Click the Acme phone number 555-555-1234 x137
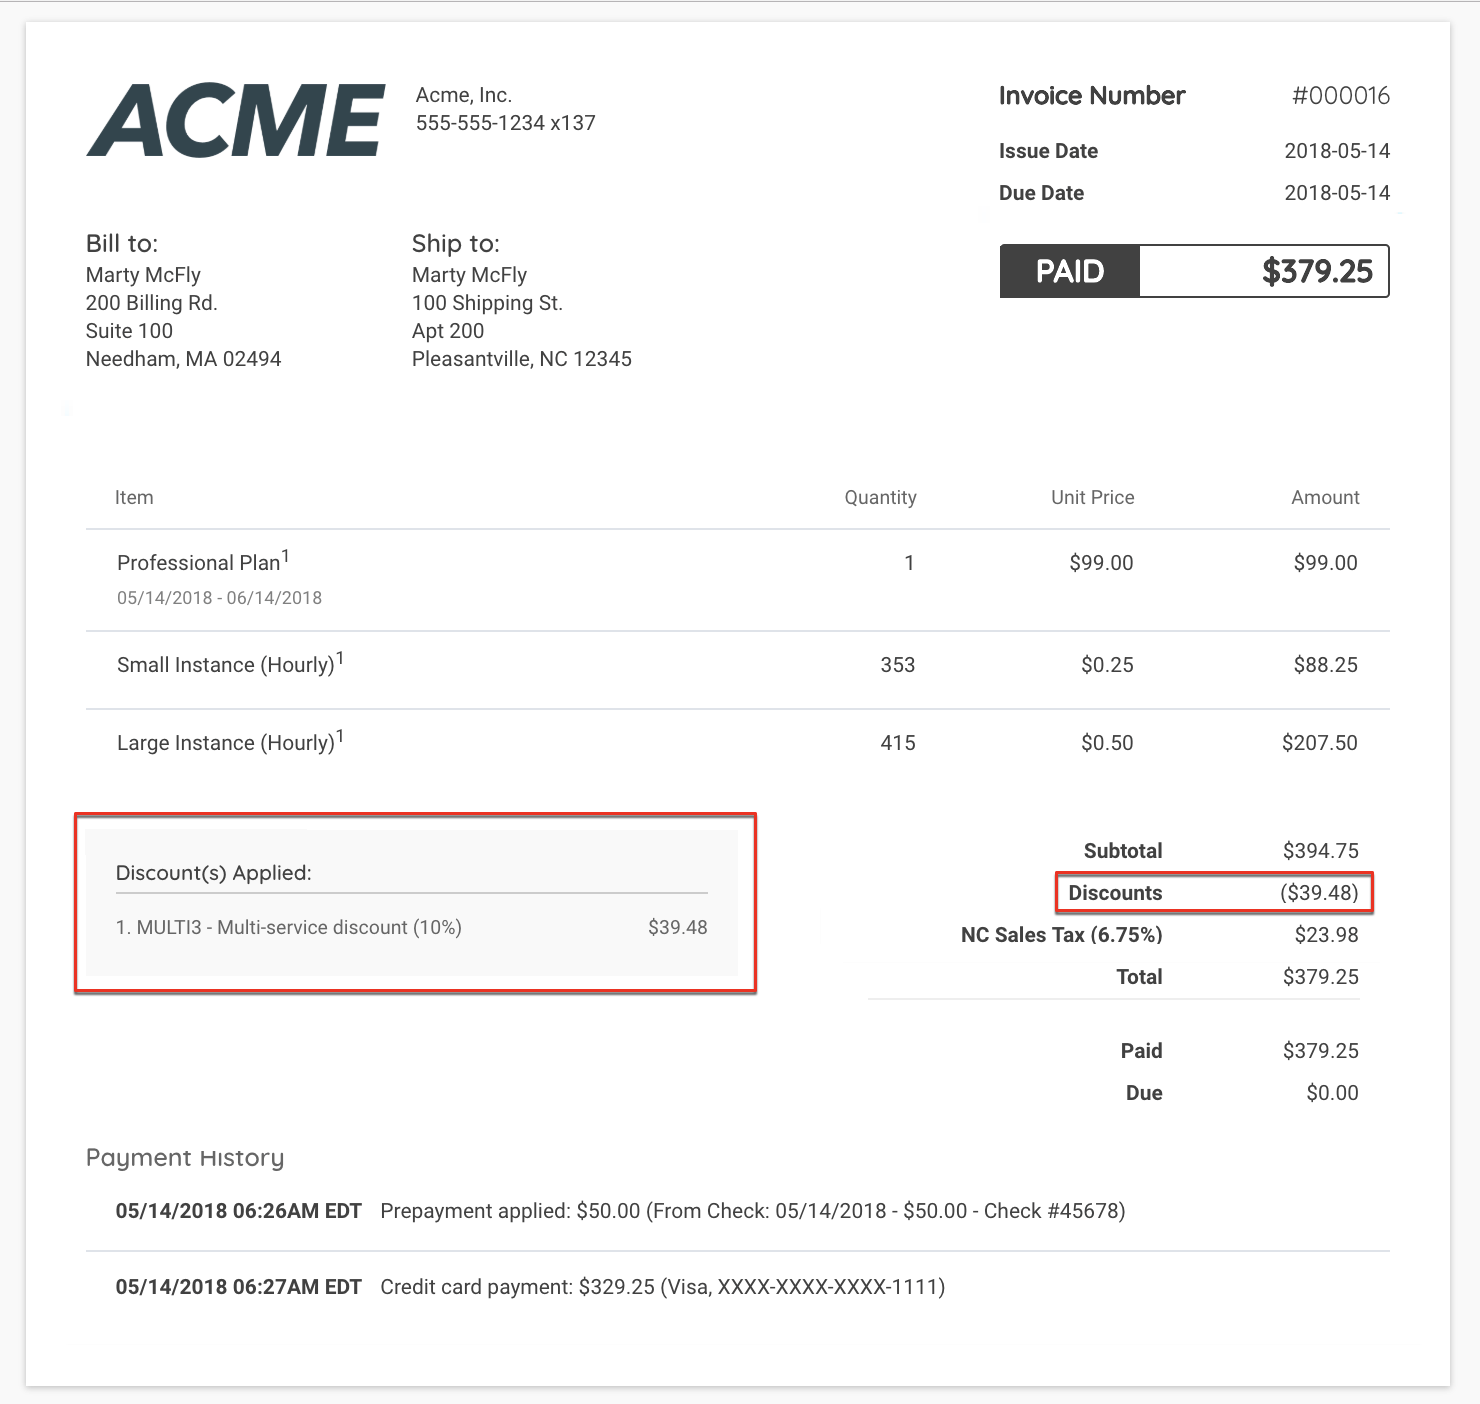This screenshot has height=1404, width=1480. tap(505, 123)
